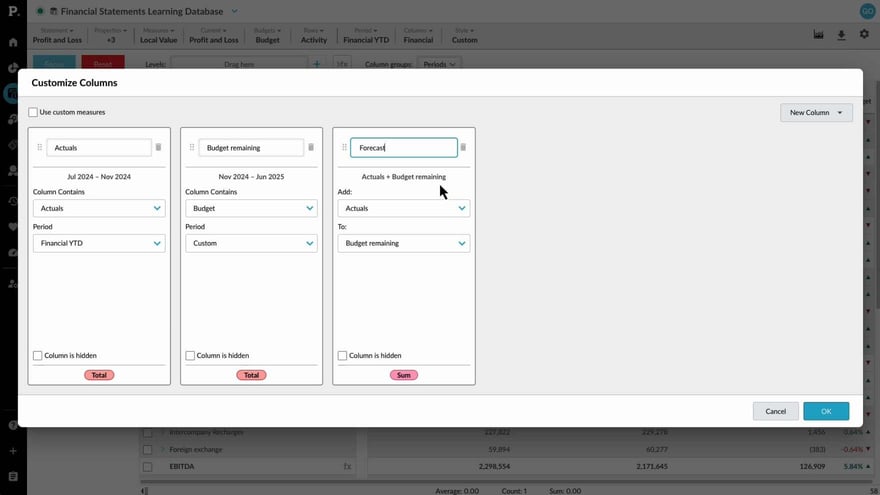Check the Foreign exchange row checkbox
880x495 pixels.
coord(148,450)
